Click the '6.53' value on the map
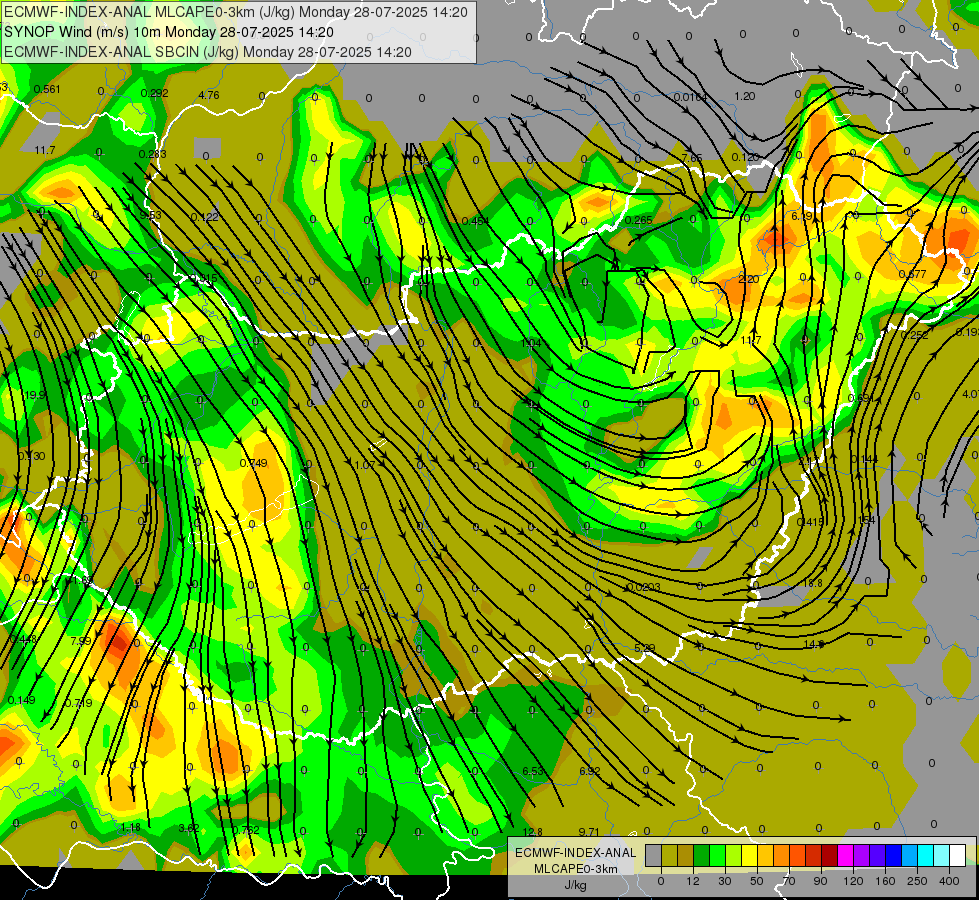 (x=533, y=771)
